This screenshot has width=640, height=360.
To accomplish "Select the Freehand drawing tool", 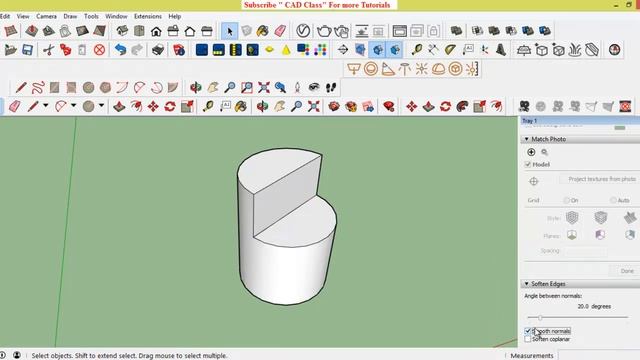I will click(38, 87).
